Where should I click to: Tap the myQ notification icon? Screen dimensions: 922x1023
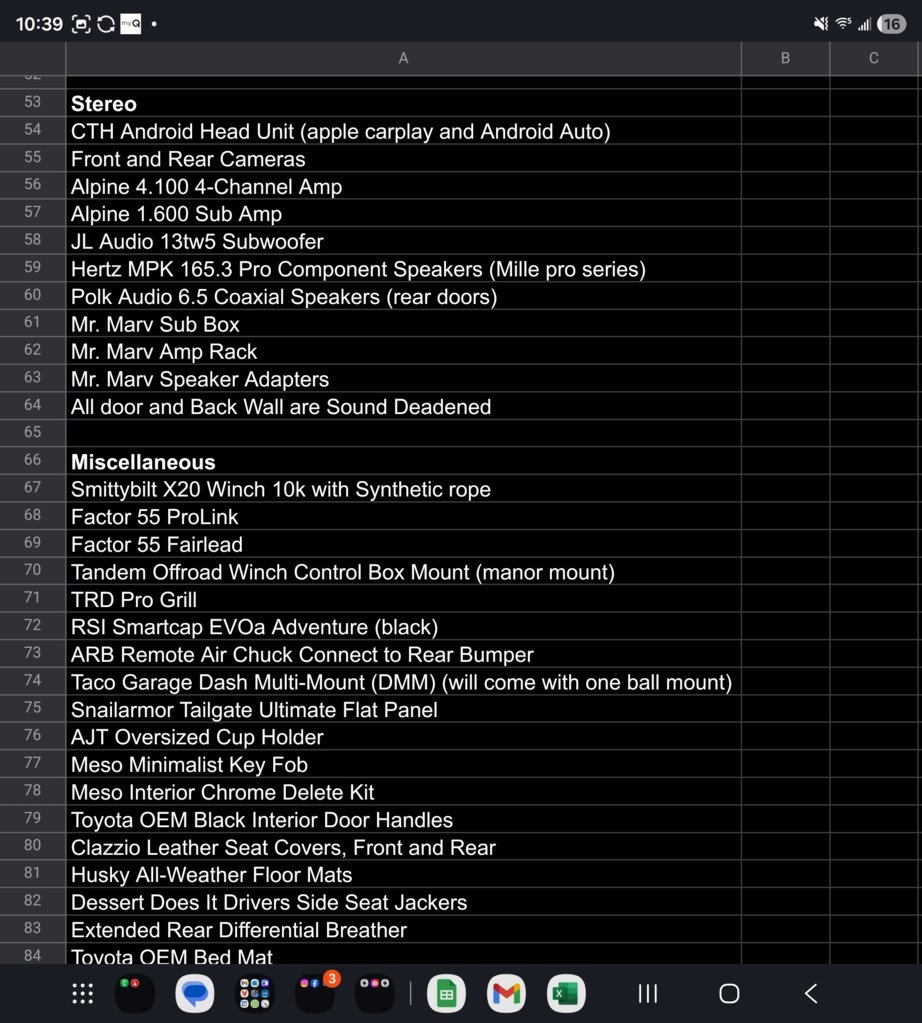pyautogui.click(x=131, y=24)
